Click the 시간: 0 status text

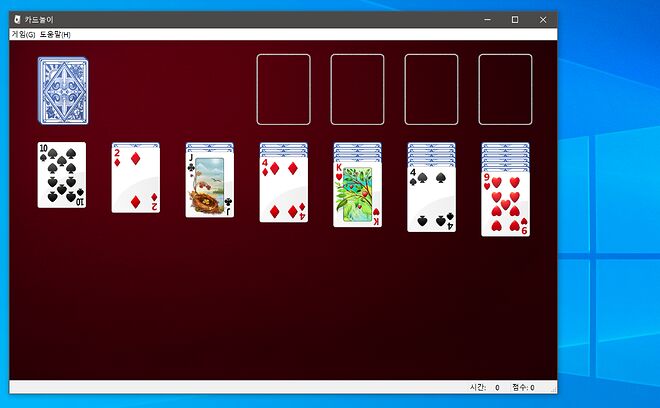point(485,387)
